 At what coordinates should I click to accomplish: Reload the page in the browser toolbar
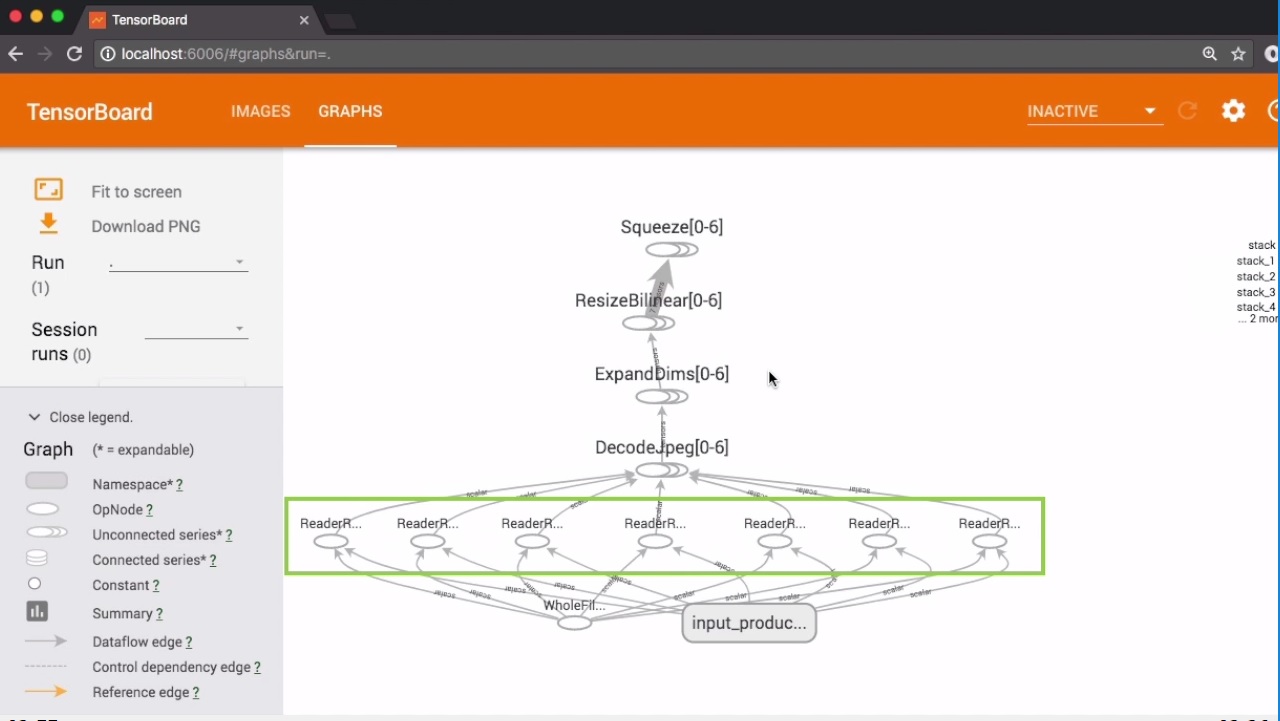pos(74,54)
